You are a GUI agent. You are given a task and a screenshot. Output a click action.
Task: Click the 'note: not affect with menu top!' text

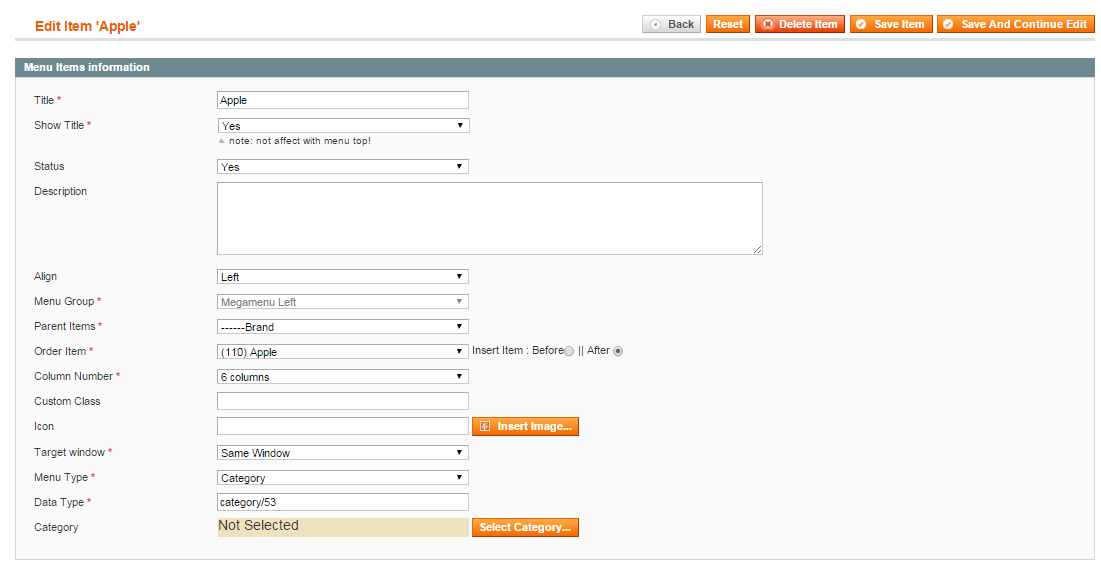300,141
